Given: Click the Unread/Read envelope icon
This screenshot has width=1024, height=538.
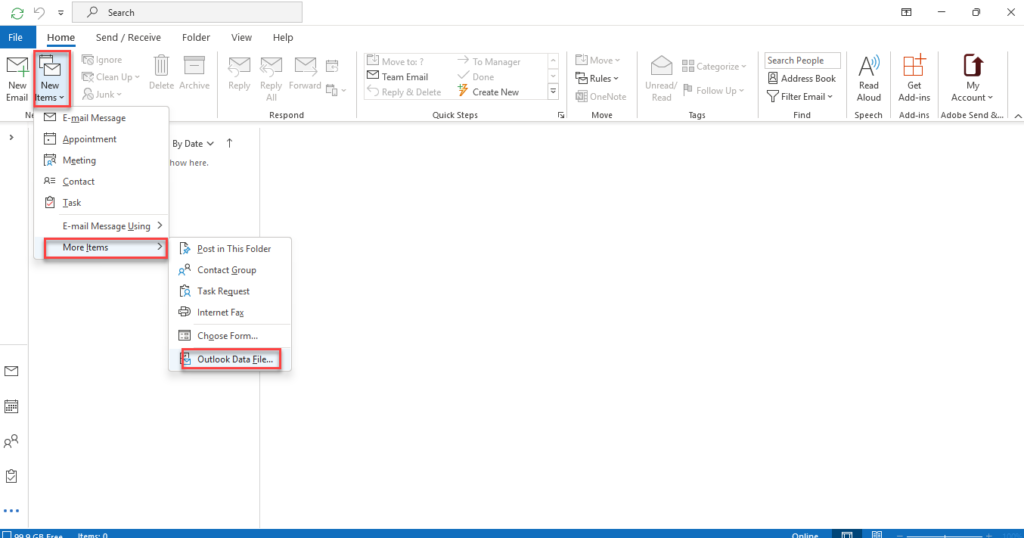Looking at the screenshot, I should (x=661, y=78).
